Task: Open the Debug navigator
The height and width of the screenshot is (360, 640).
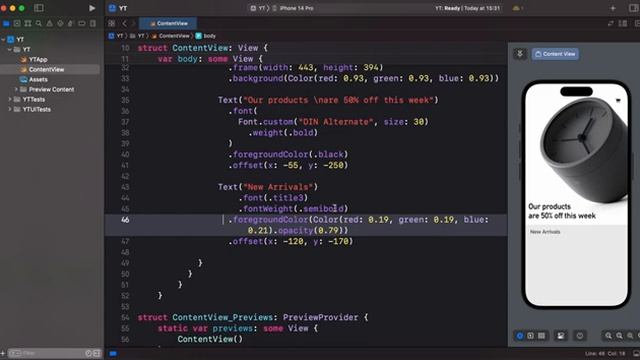Action: tap(71, 24)
